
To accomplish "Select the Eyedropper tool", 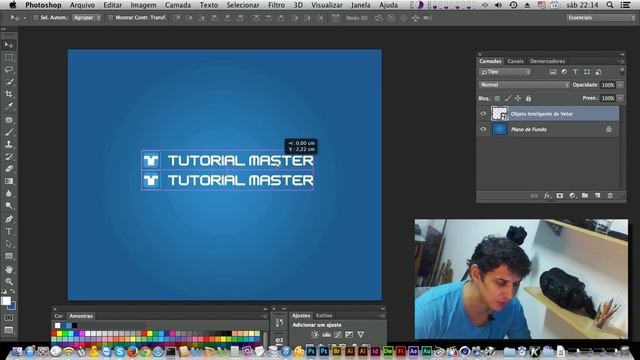I will pos(9,106).
